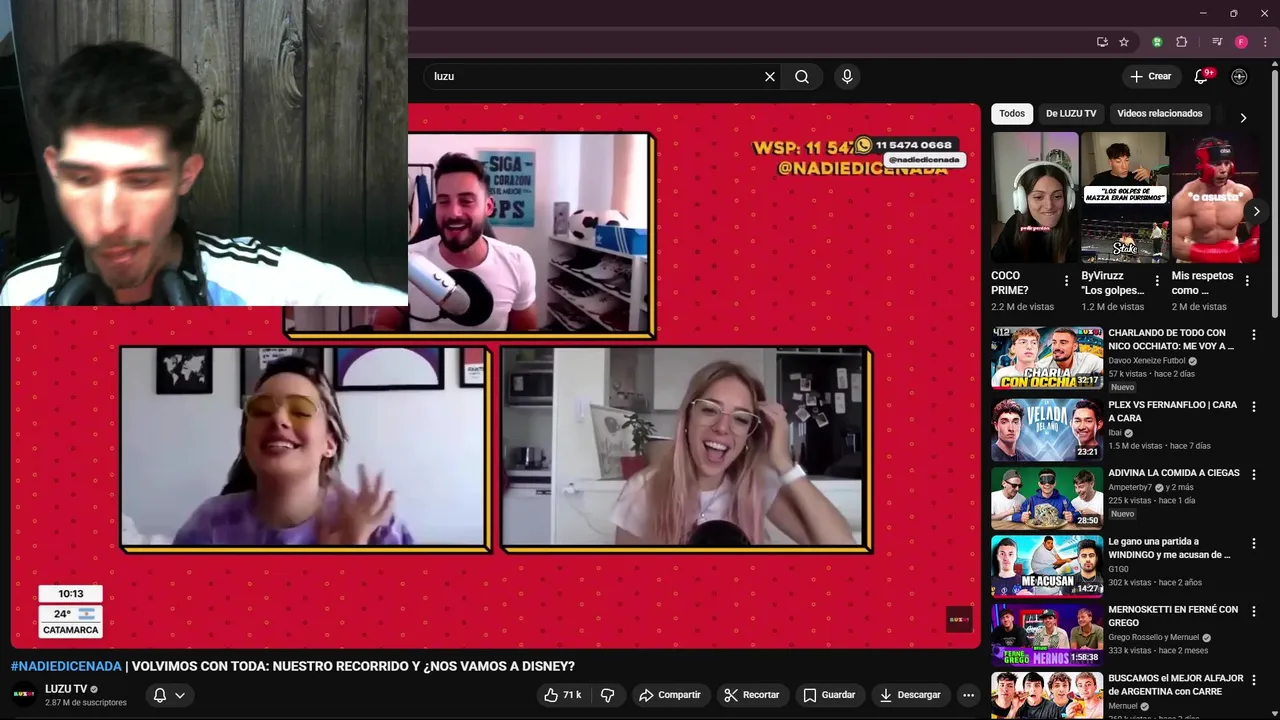
Task: Open the subscription notification bell dropdown
Action: [x=168, y=695]
